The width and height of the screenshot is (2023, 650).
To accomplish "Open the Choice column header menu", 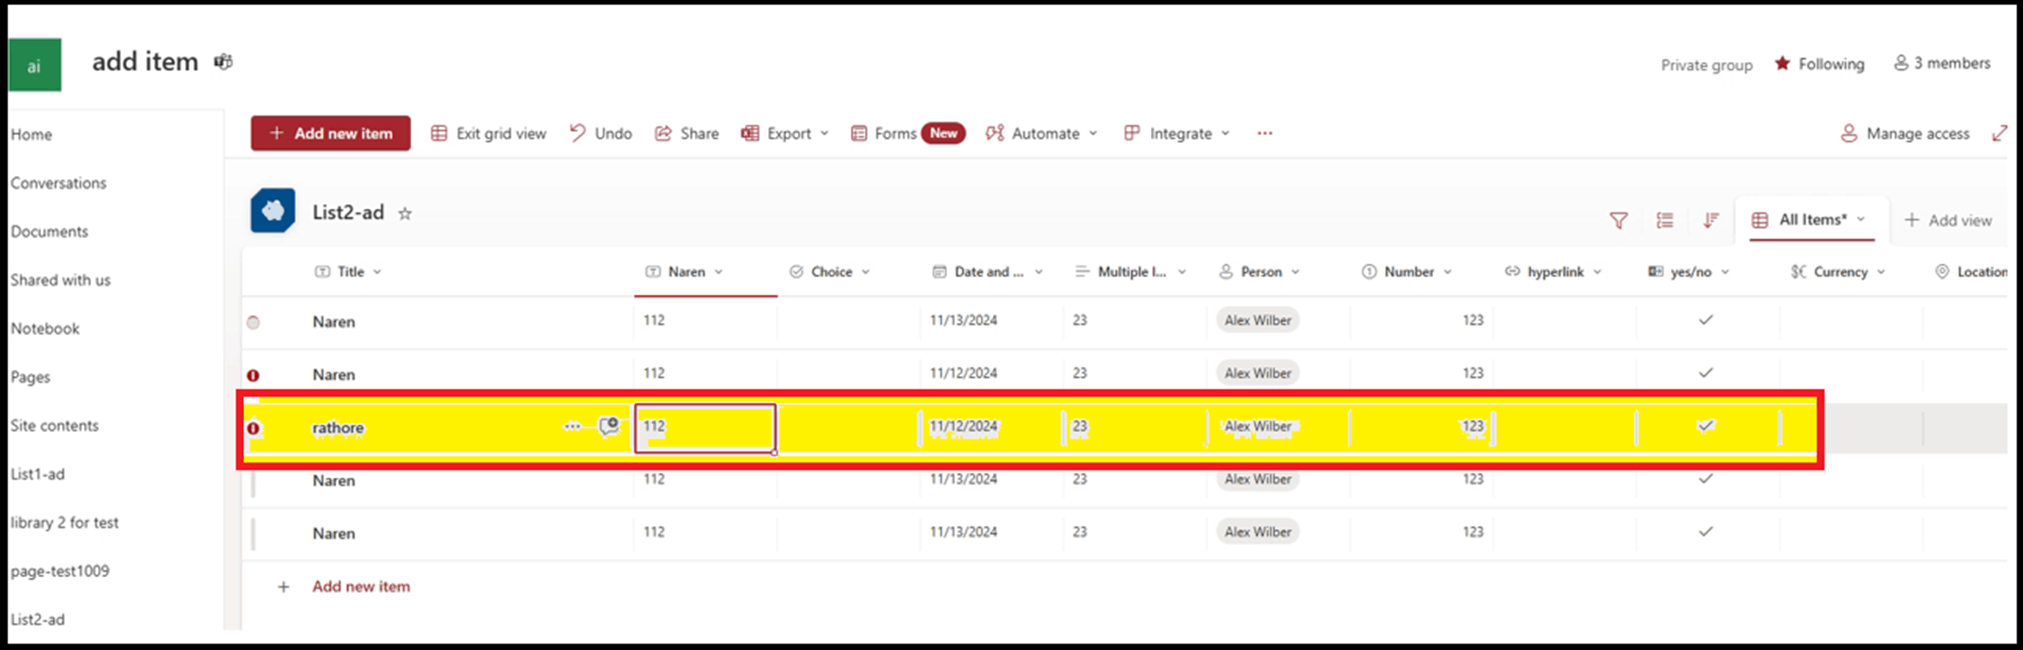I will 830,272.
